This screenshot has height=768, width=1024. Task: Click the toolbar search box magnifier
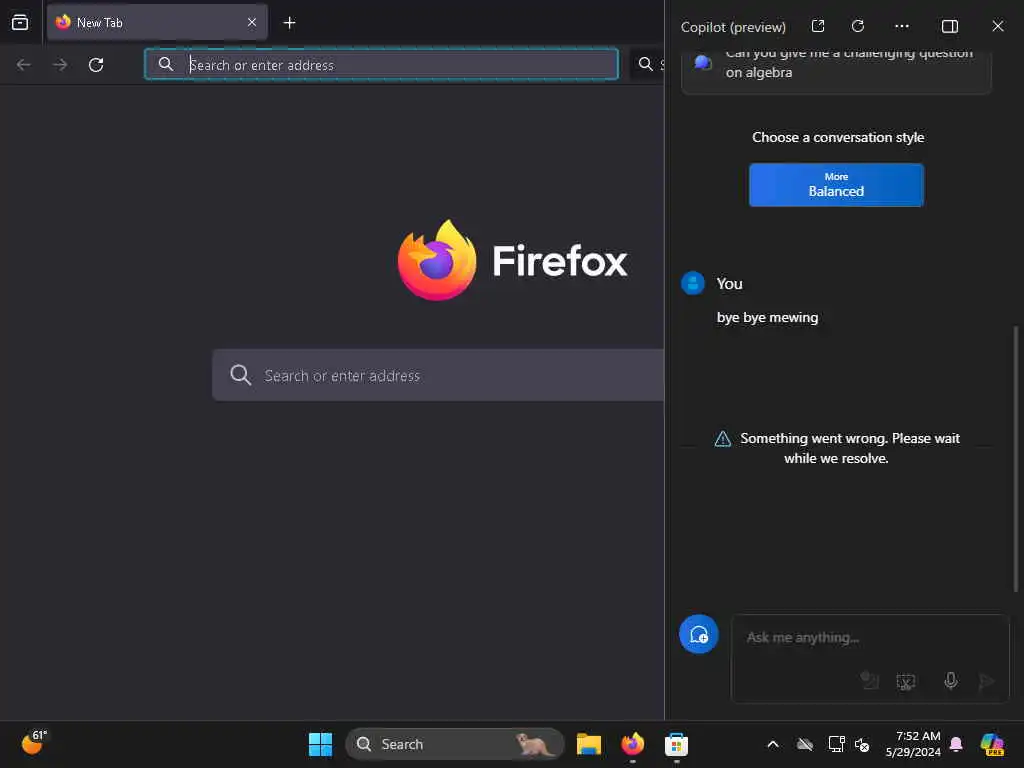pos(645,64)
